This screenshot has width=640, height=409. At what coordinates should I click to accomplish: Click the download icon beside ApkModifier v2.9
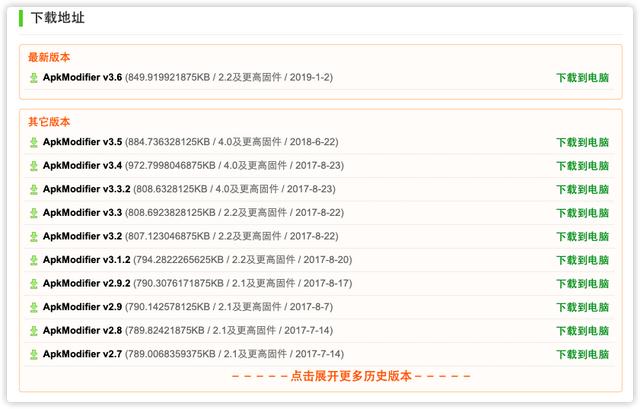(x=34, y=307)
